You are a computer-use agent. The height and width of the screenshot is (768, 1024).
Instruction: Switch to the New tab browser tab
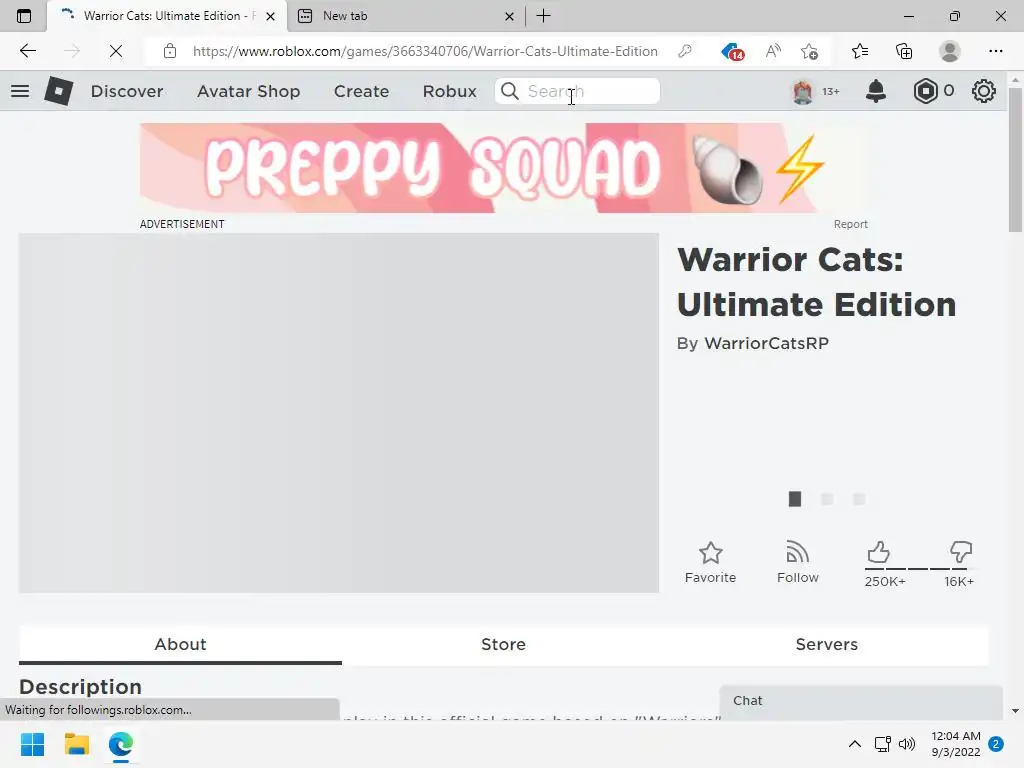point(405,16)
